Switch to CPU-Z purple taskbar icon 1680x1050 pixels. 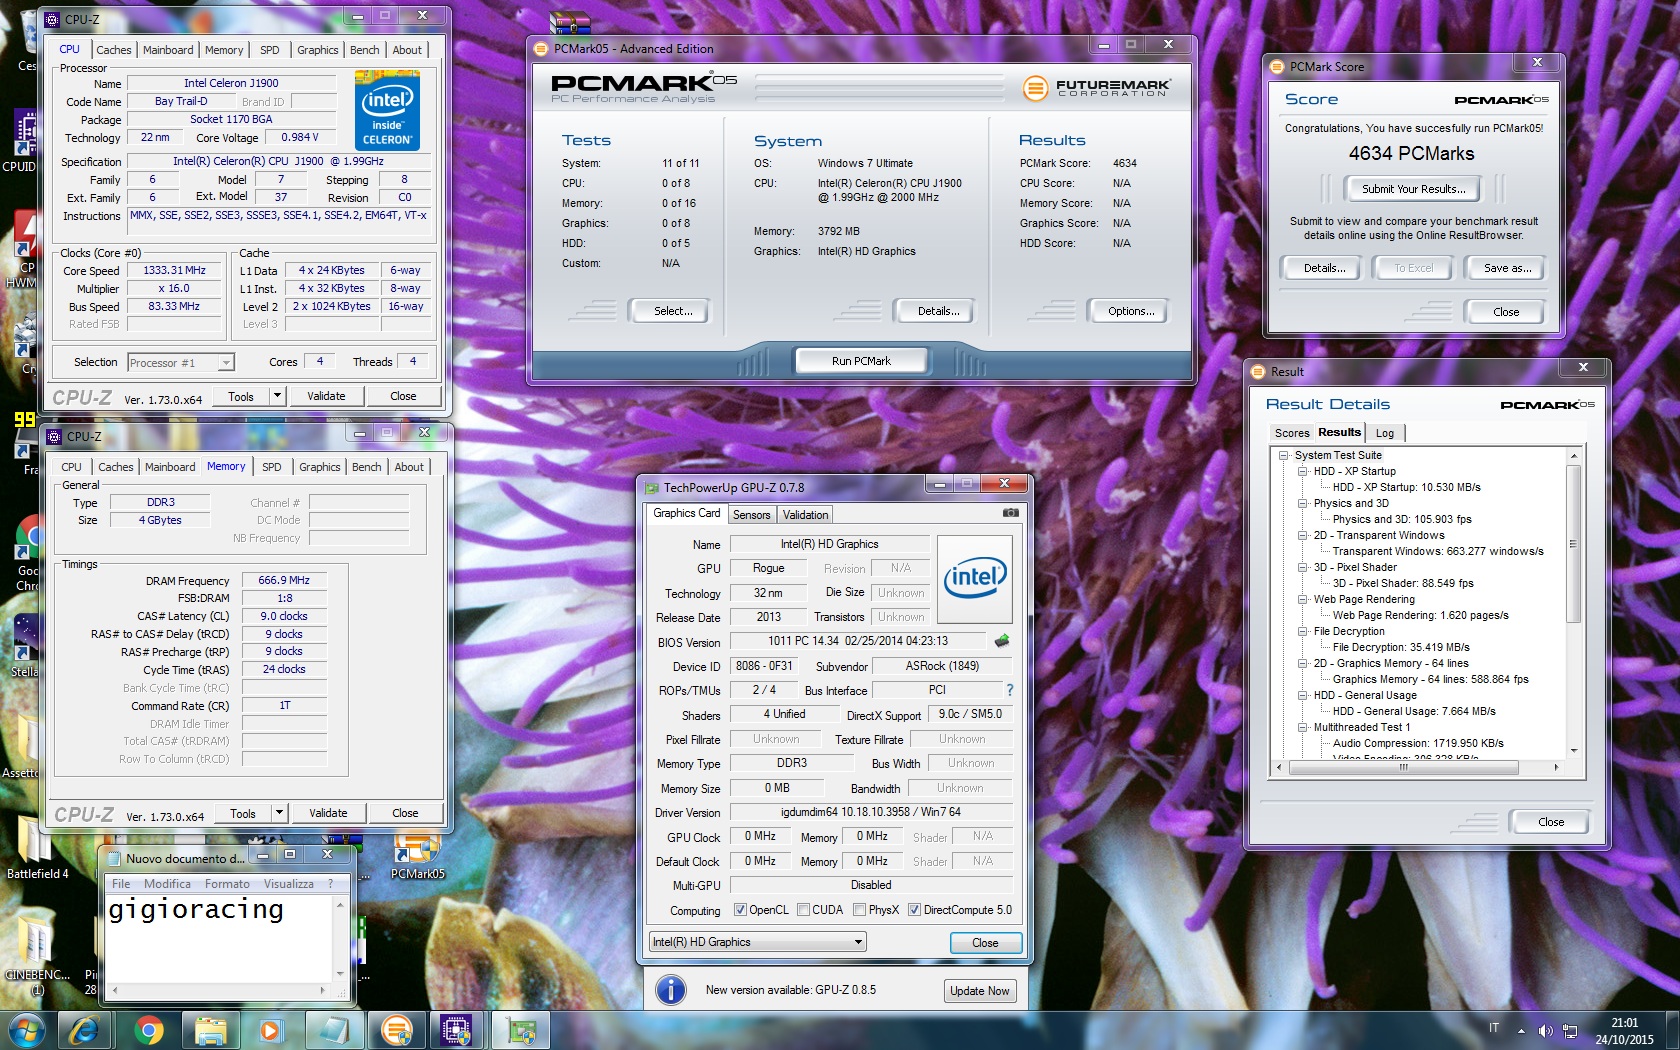click(x=457, y=1030)
